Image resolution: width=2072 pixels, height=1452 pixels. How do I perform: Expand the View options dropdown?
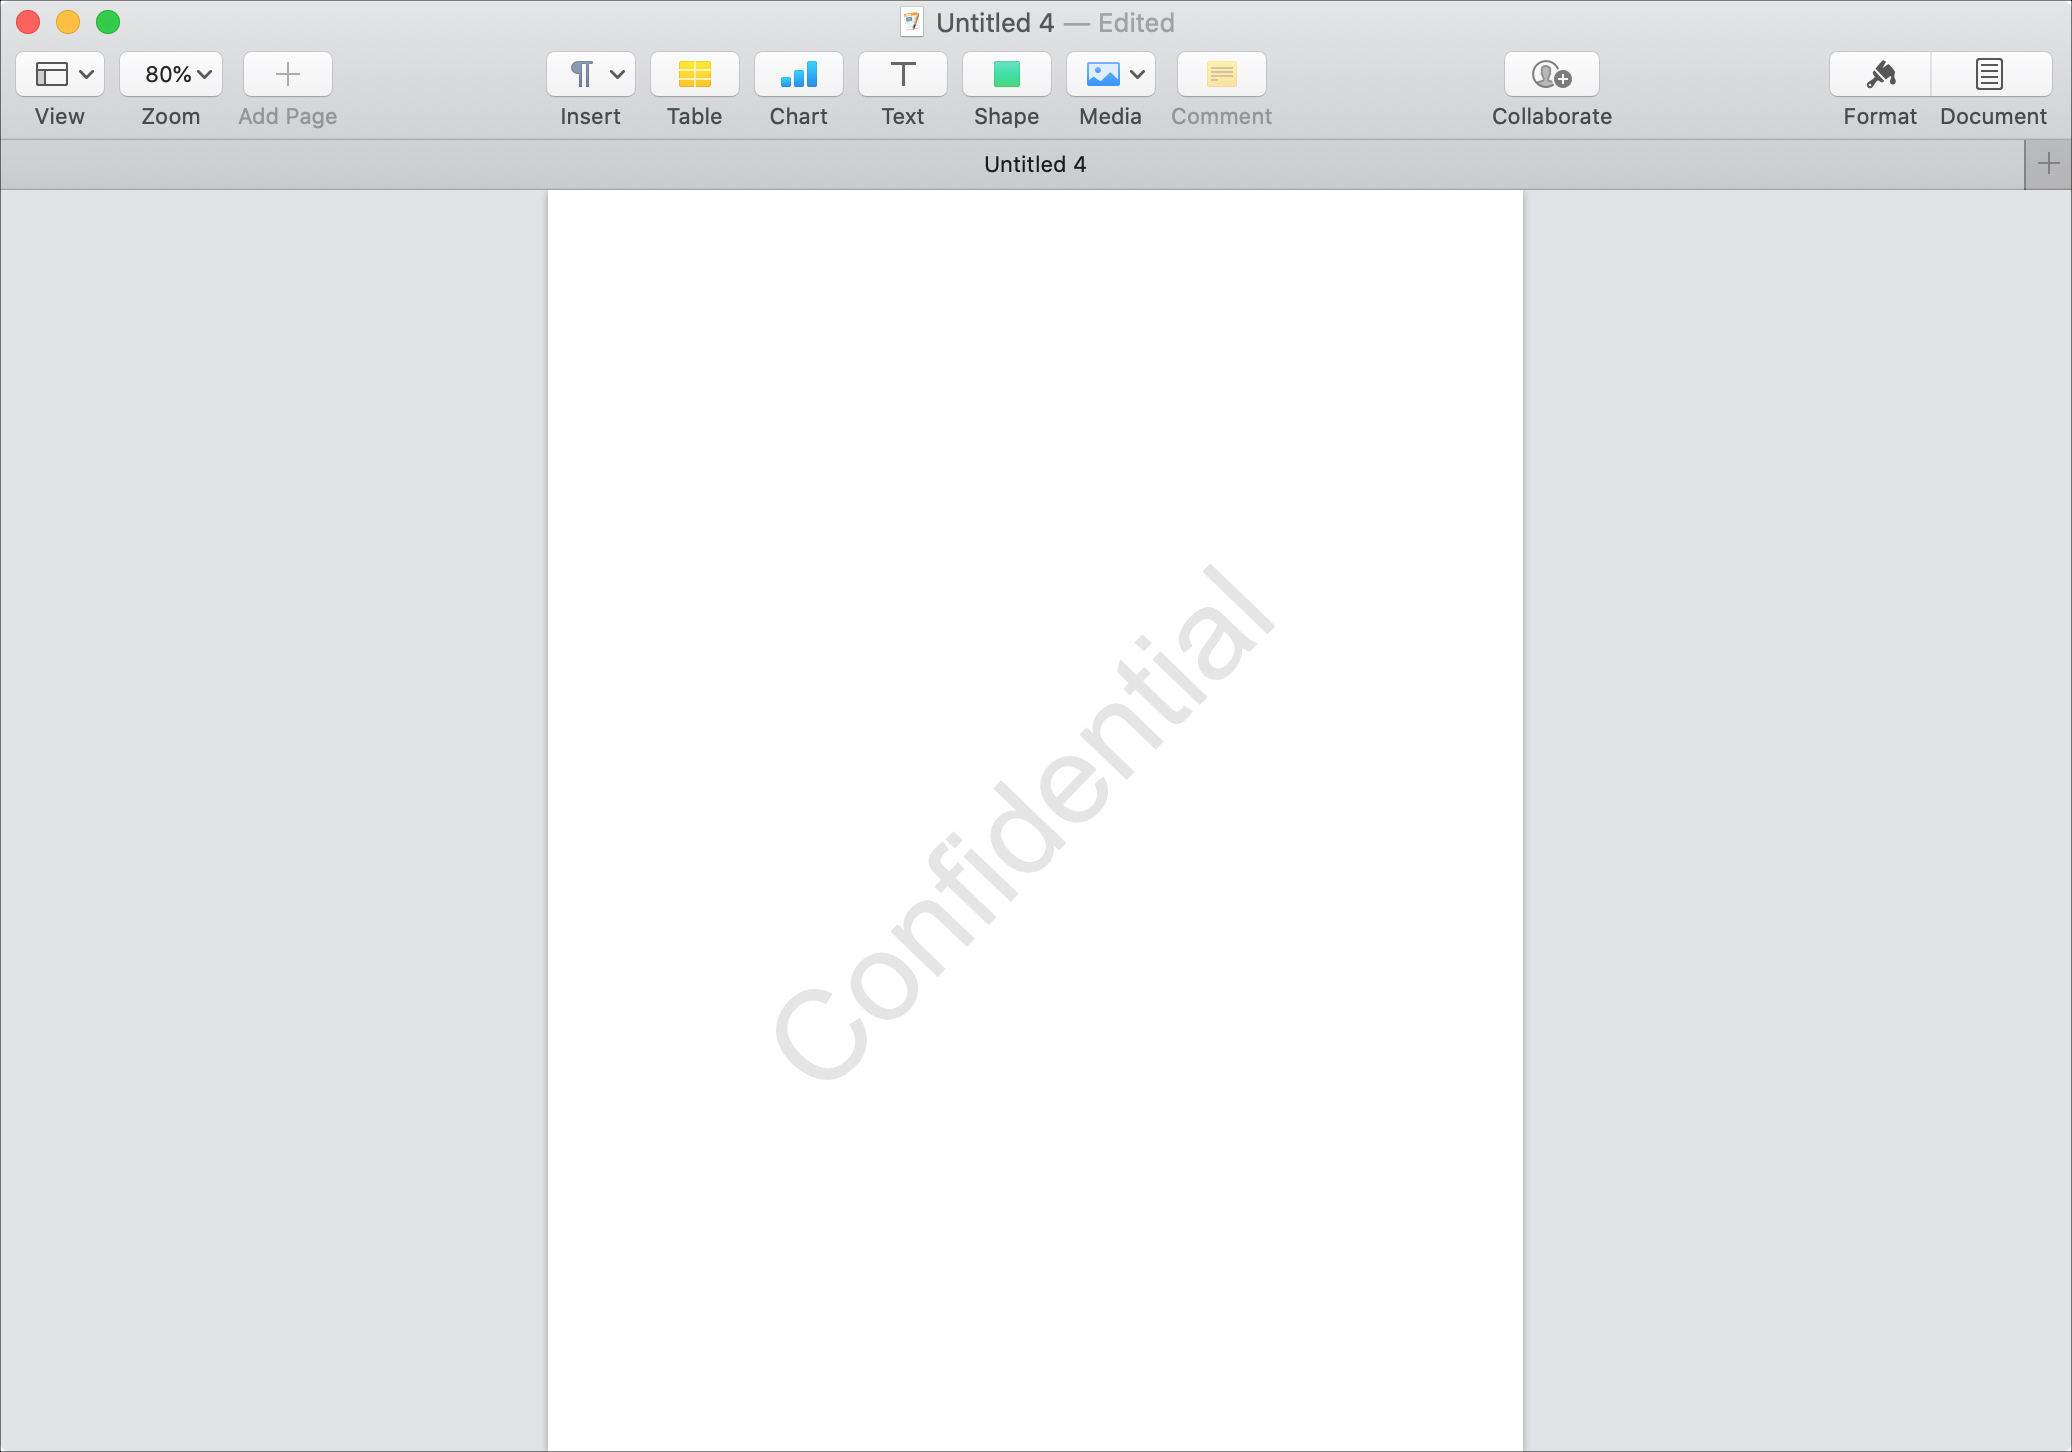pyautogui.click(x=60, y=74)
